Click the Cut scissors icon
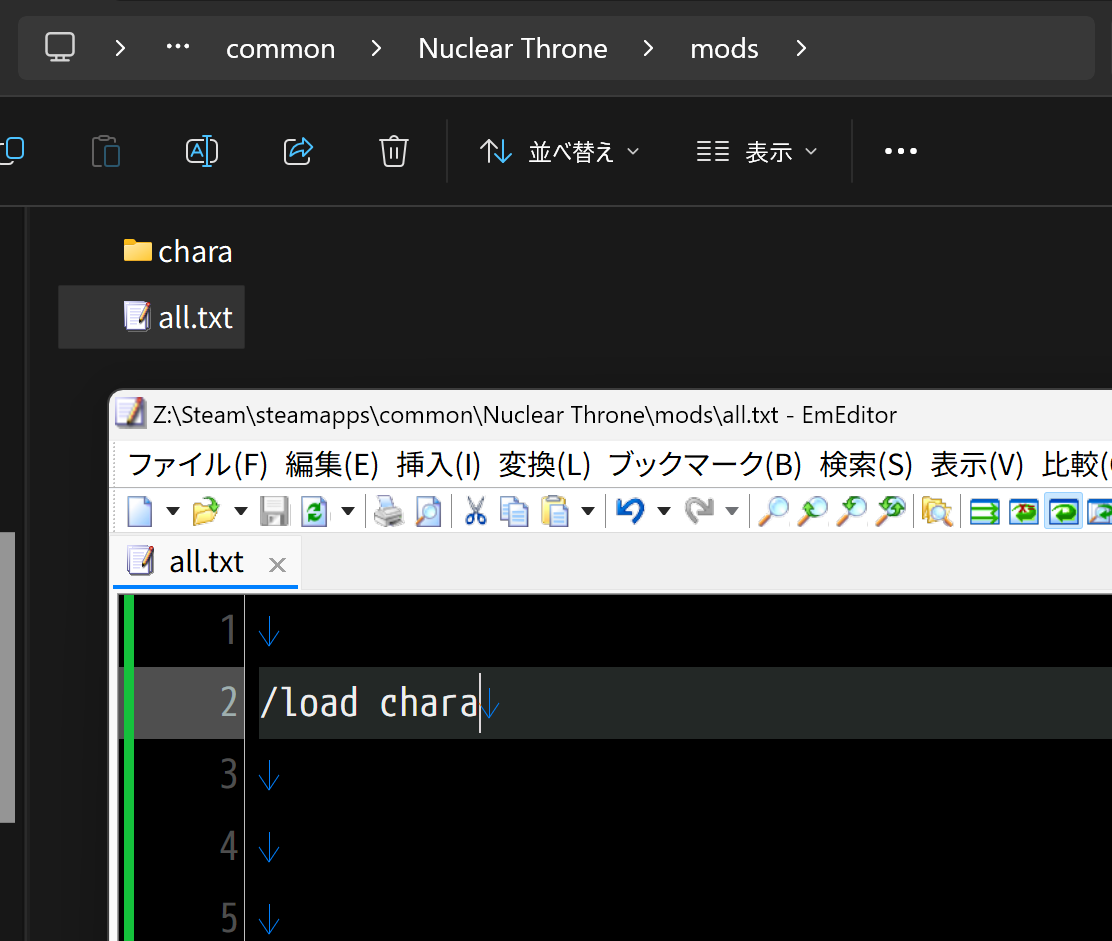The height and width of the screenshot is (941, 1112). [475, 512]
